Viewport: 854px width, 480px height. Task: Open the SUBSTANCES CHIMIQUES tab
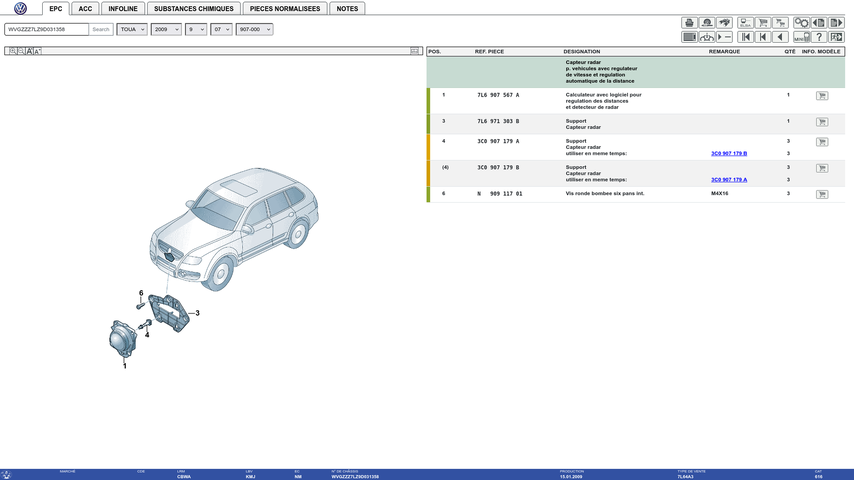pyautogui.click(x=193, y=8)
